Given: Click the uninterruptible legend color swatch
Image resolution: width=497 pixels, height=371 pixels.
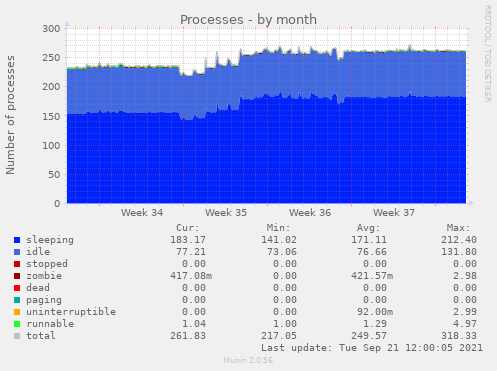Looking at the screenshot, I should coord(17,312).
